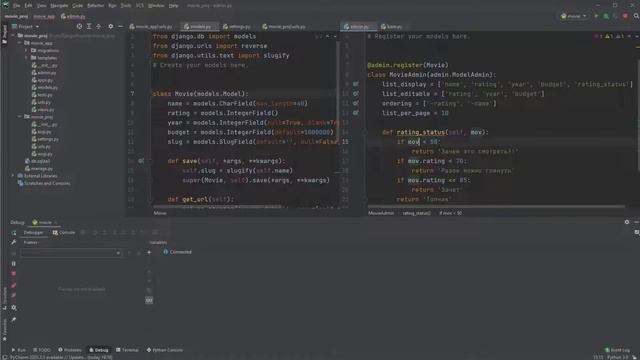The width and height of the screenshot is (640, 360).
Task: Open the run configuration dropdown
Action: tap(574, 16)
